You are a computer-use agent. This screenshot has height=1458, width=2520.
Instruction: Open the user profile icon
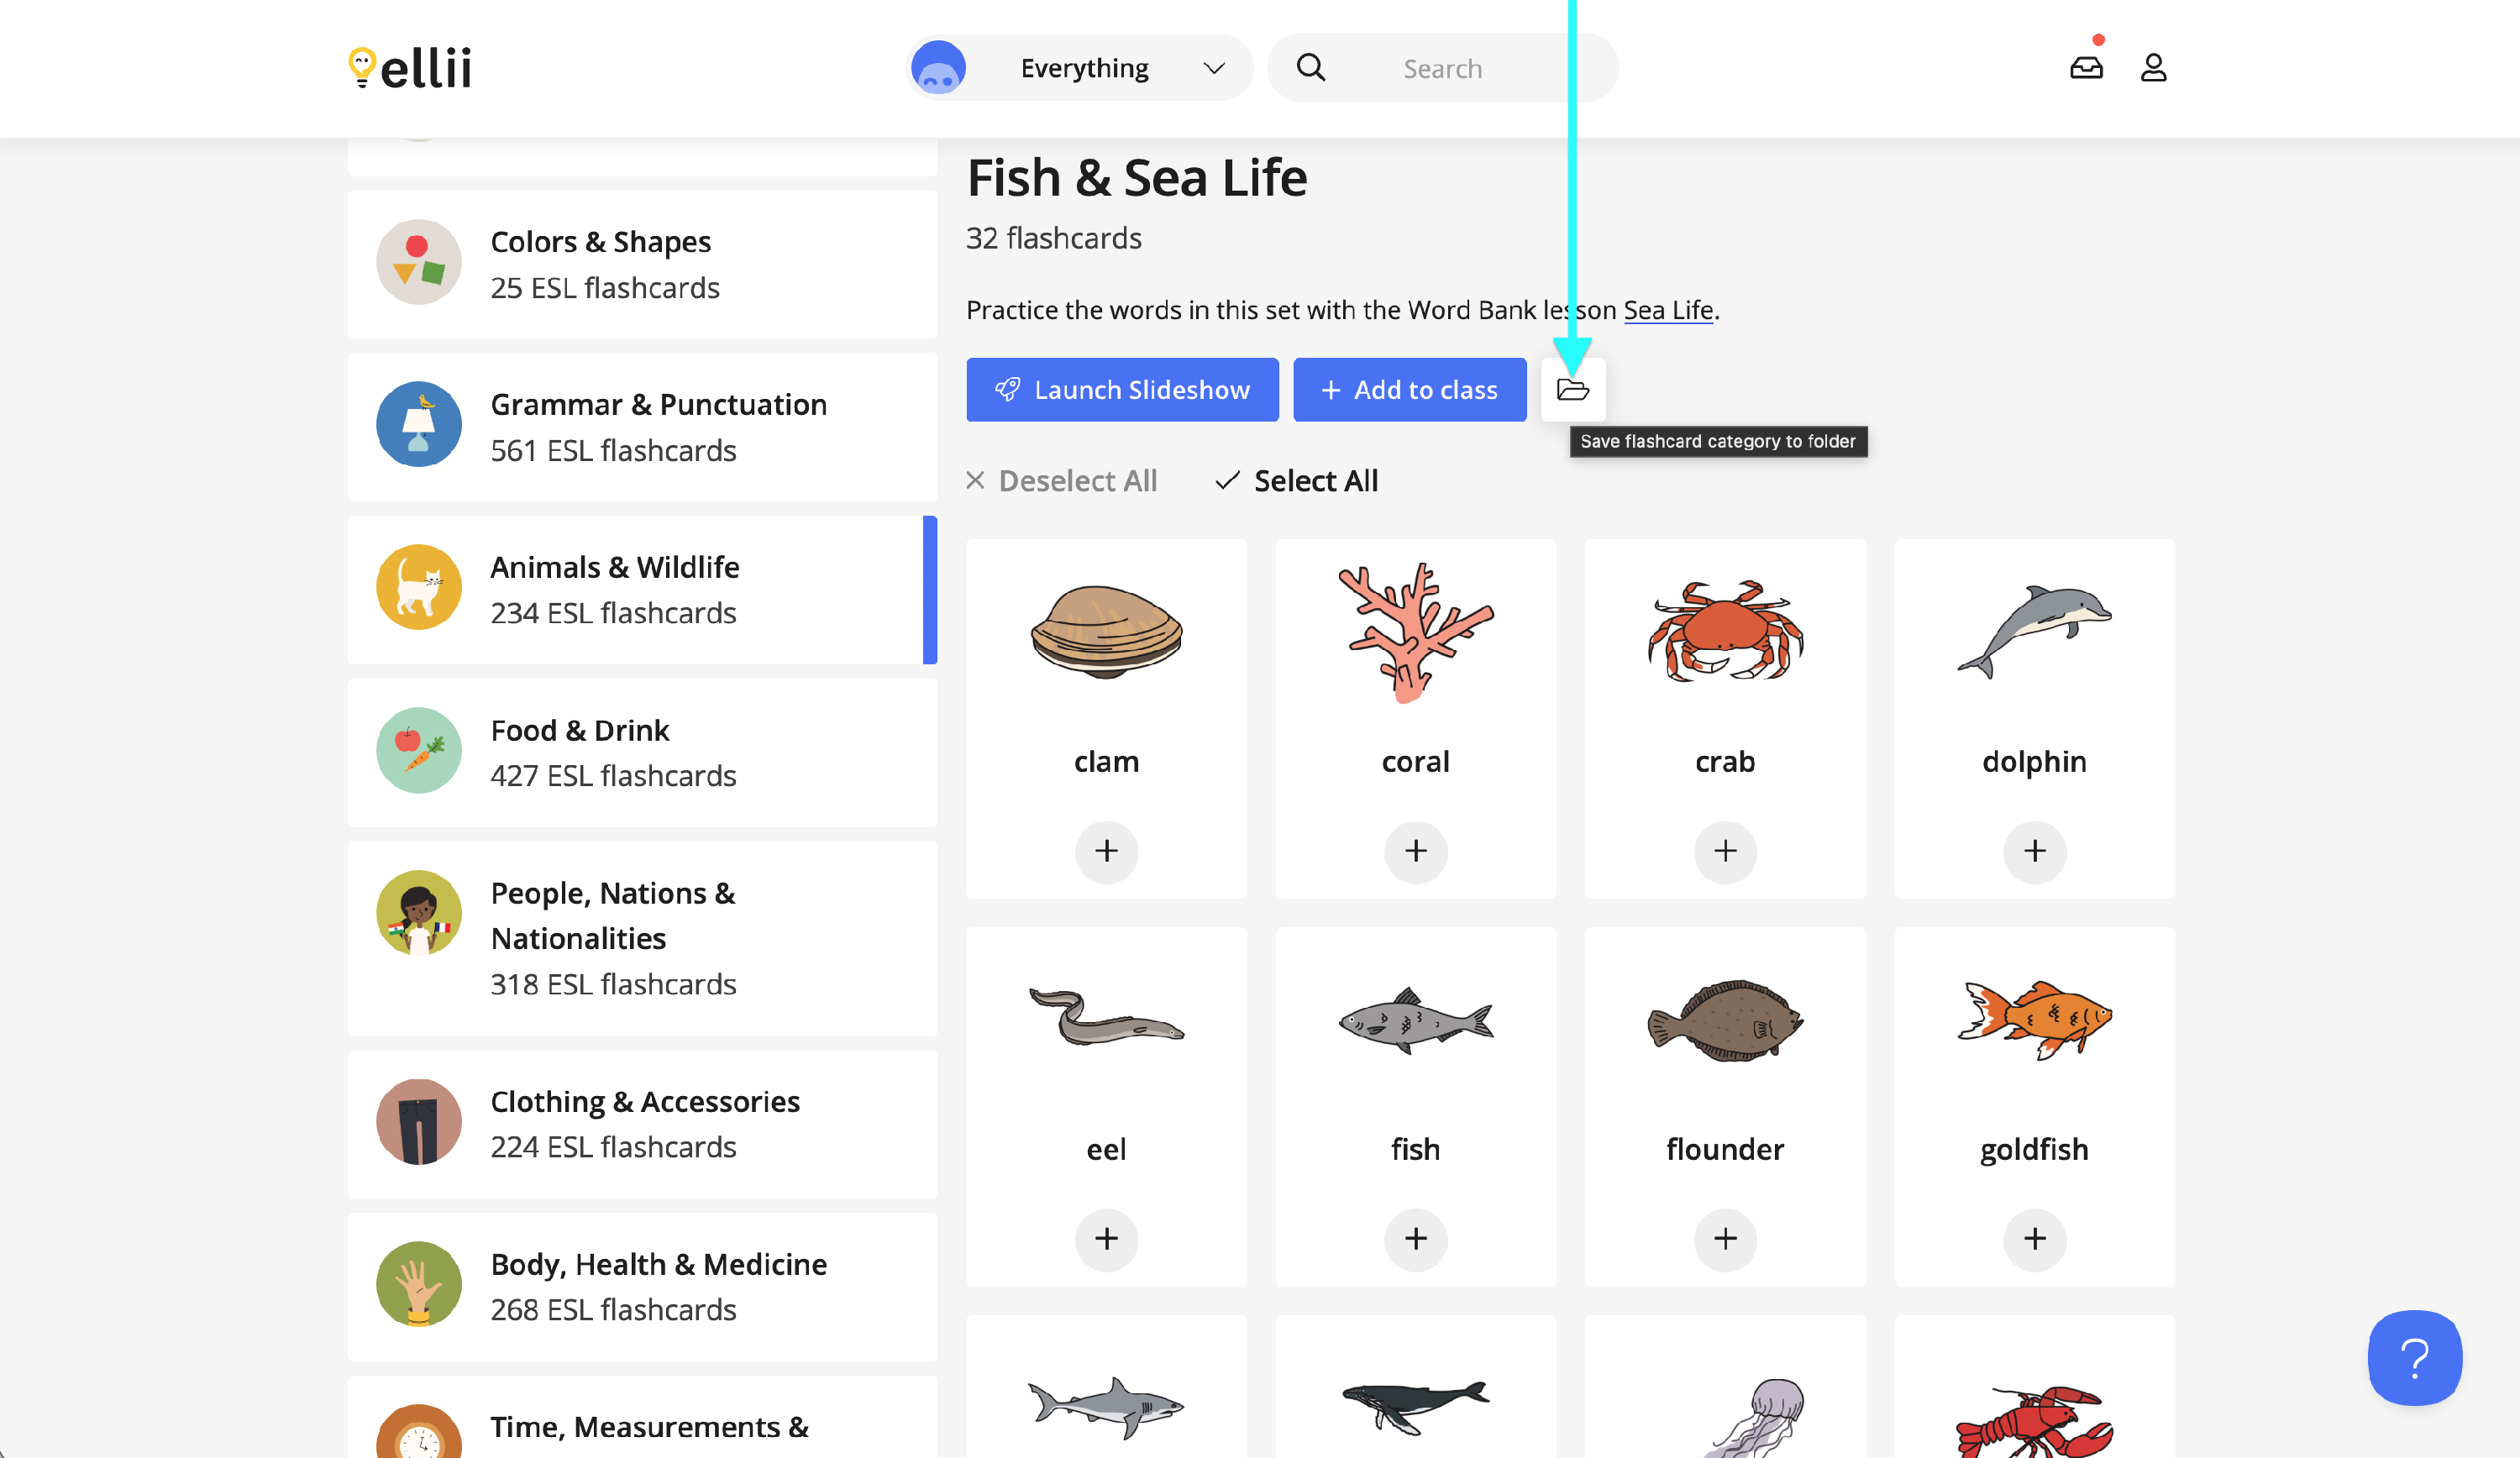(x=2153, y=68)
